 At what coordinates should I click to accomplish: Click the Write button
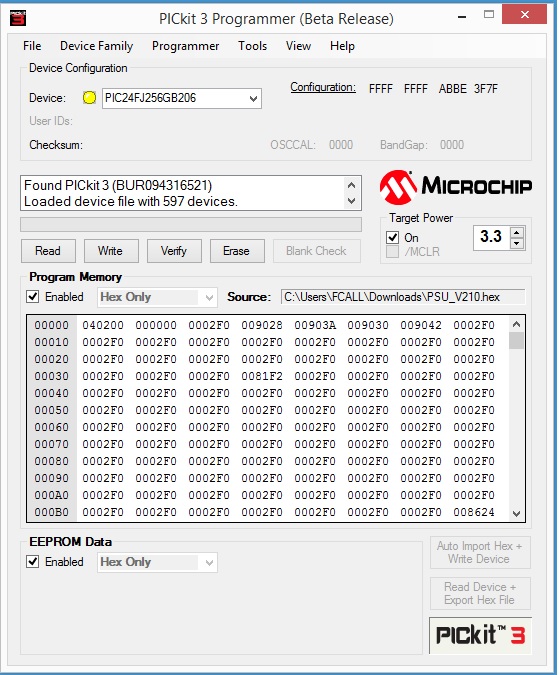(111, 251)
